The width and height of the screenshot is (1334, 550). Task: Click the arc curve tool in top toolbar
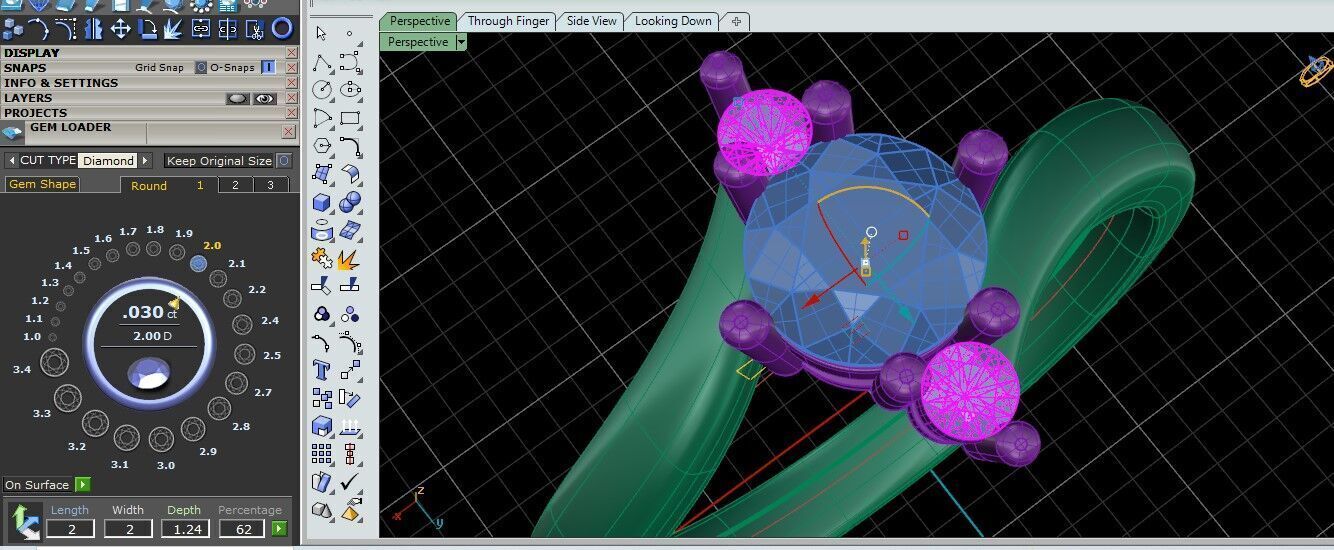(x=38, y=29)
